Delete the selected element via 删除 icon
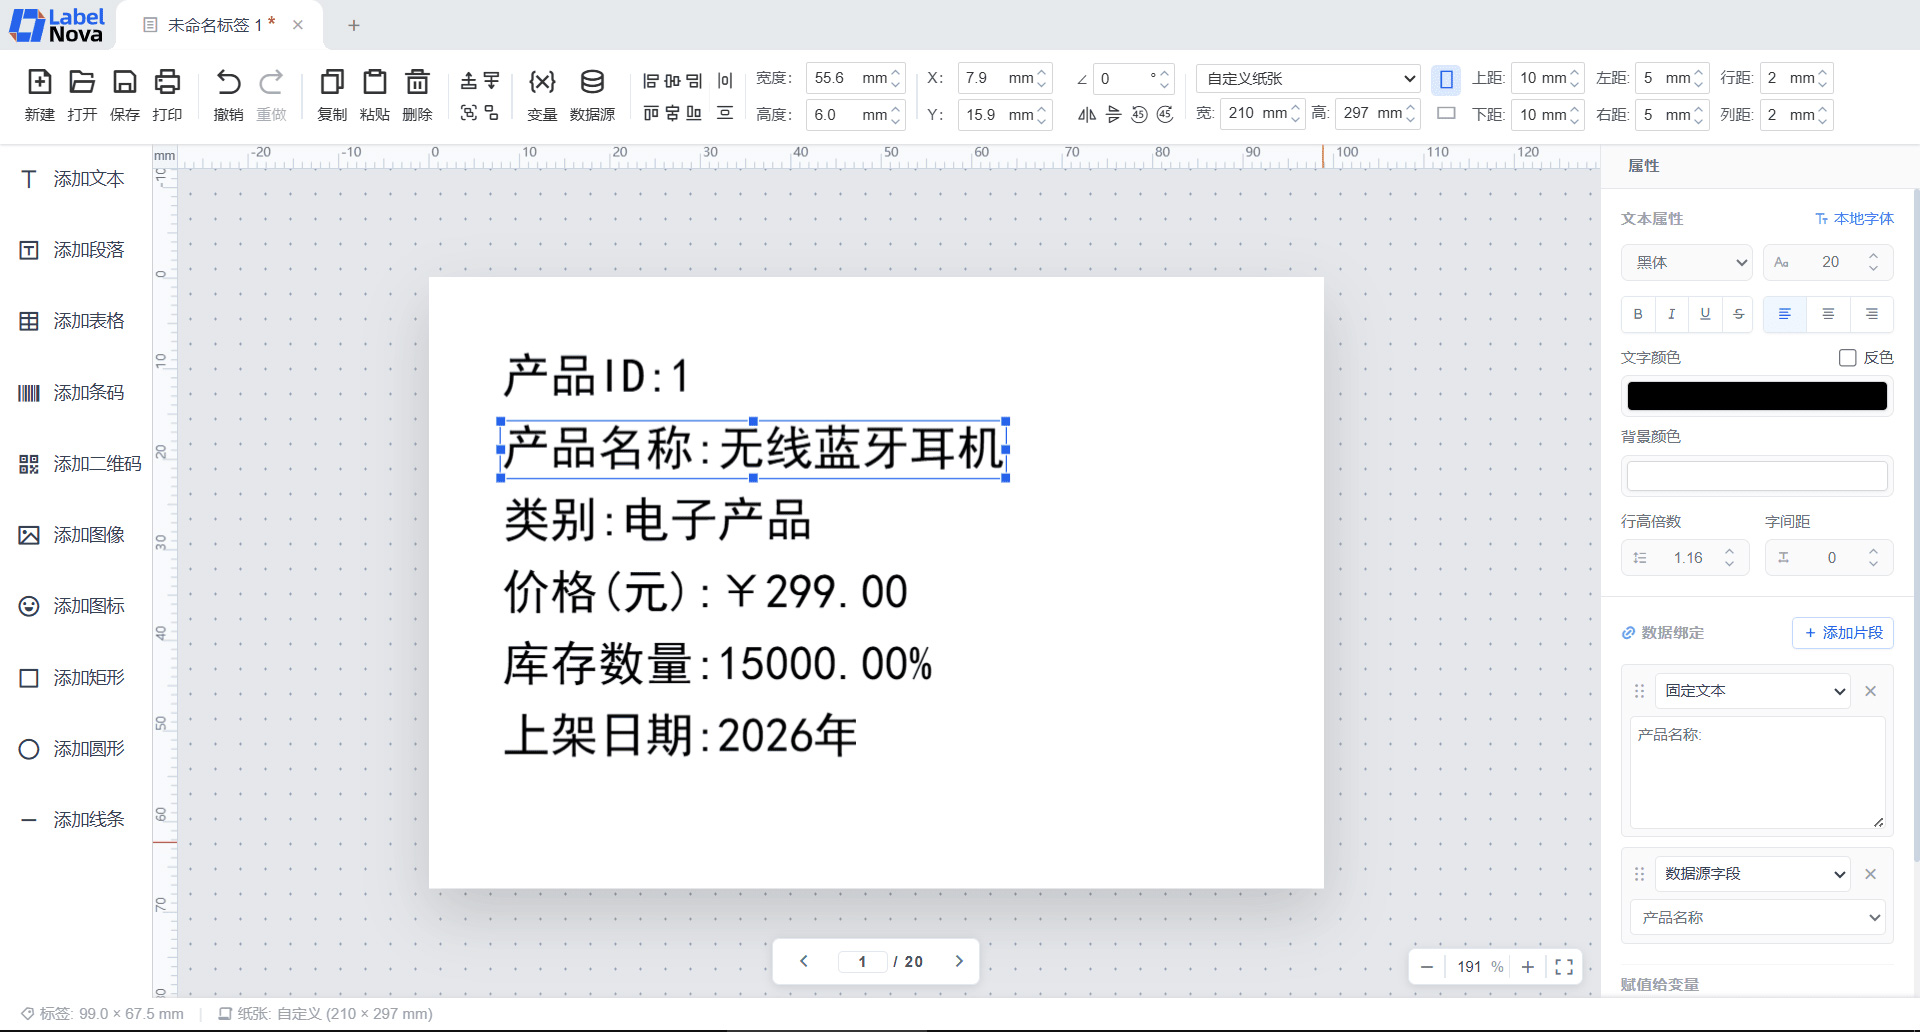This screenshot has height=1032, width=1920. 417,95
